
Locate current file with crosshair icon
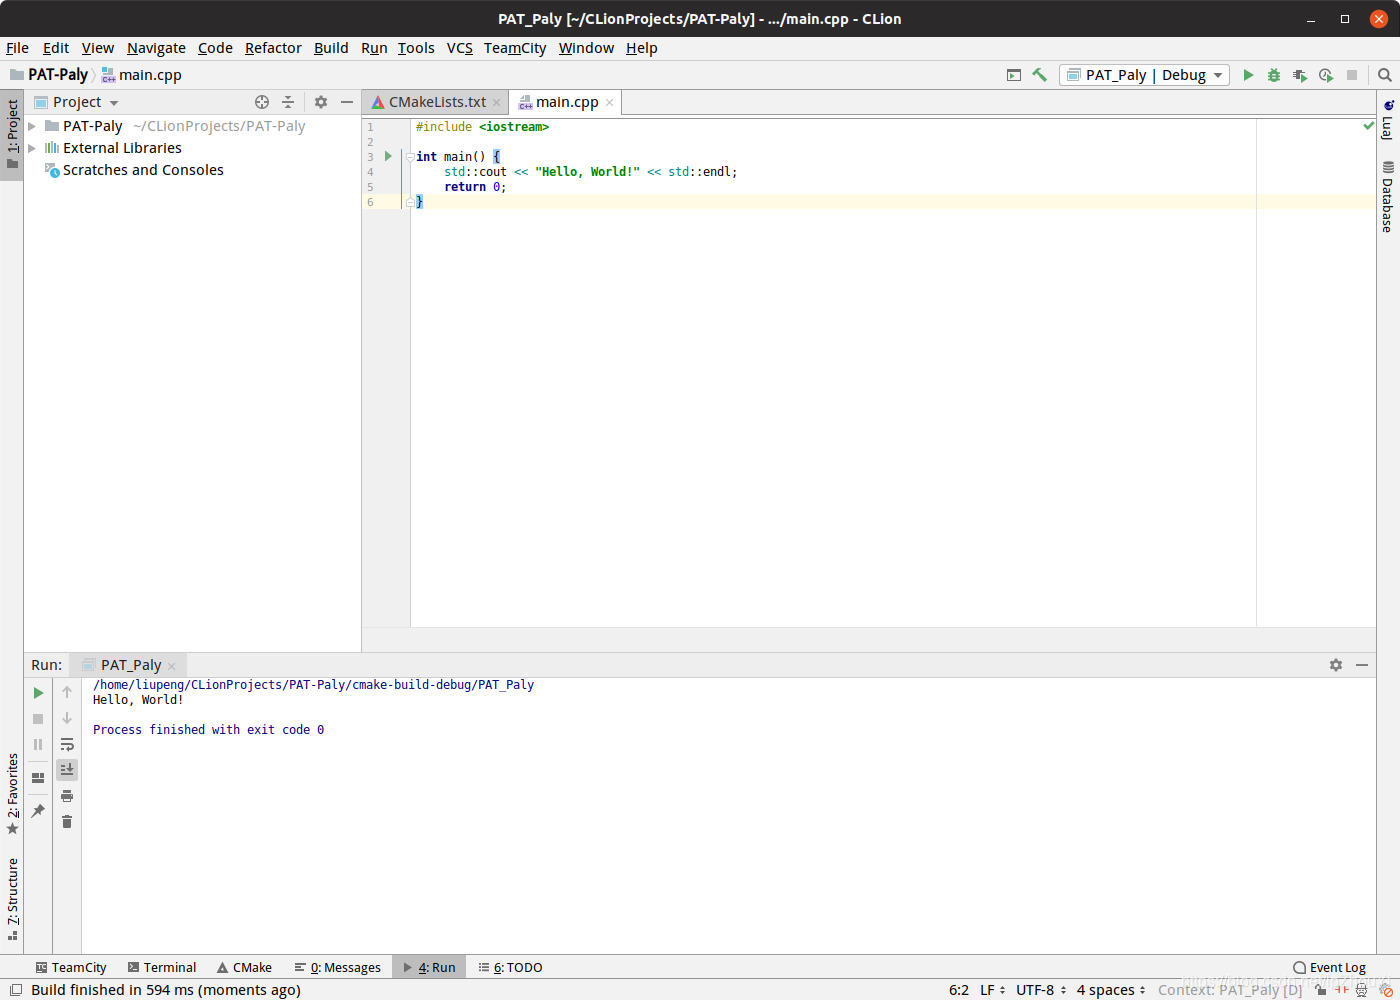click(262, 102)
